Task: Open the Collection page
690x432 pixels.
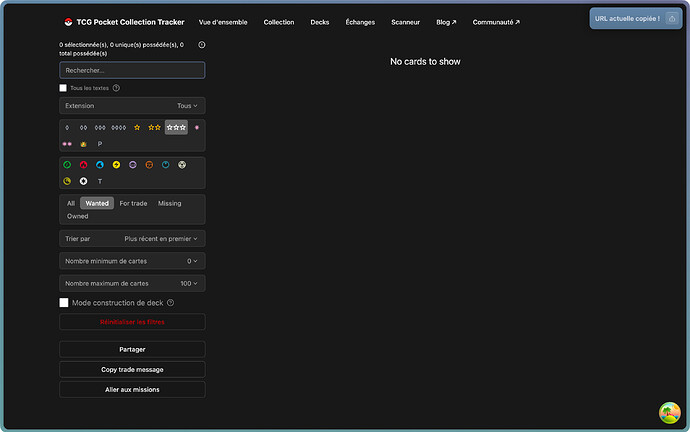Action: (x=279, y=22)
